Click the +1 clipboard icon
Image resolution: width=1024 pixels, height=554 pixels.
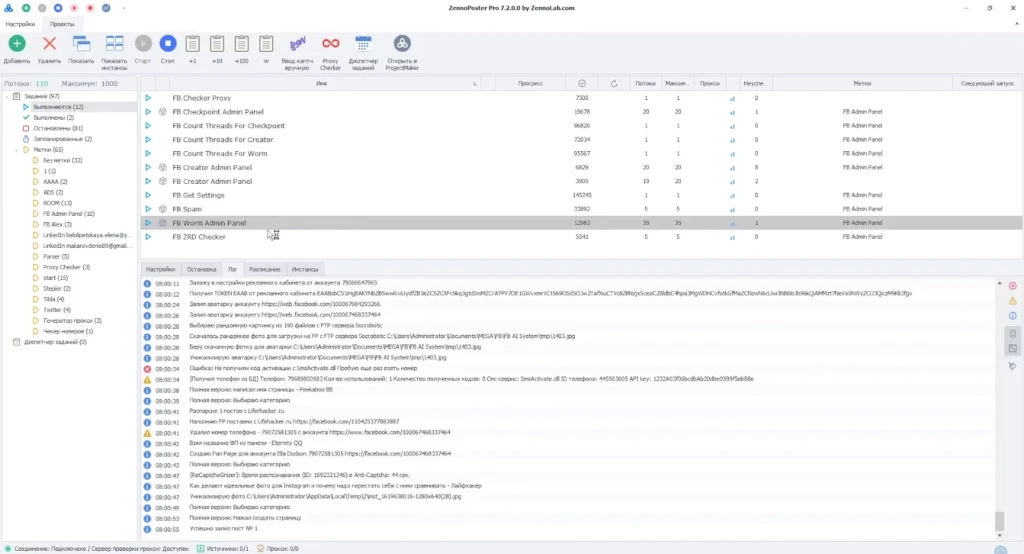[193, 44]
